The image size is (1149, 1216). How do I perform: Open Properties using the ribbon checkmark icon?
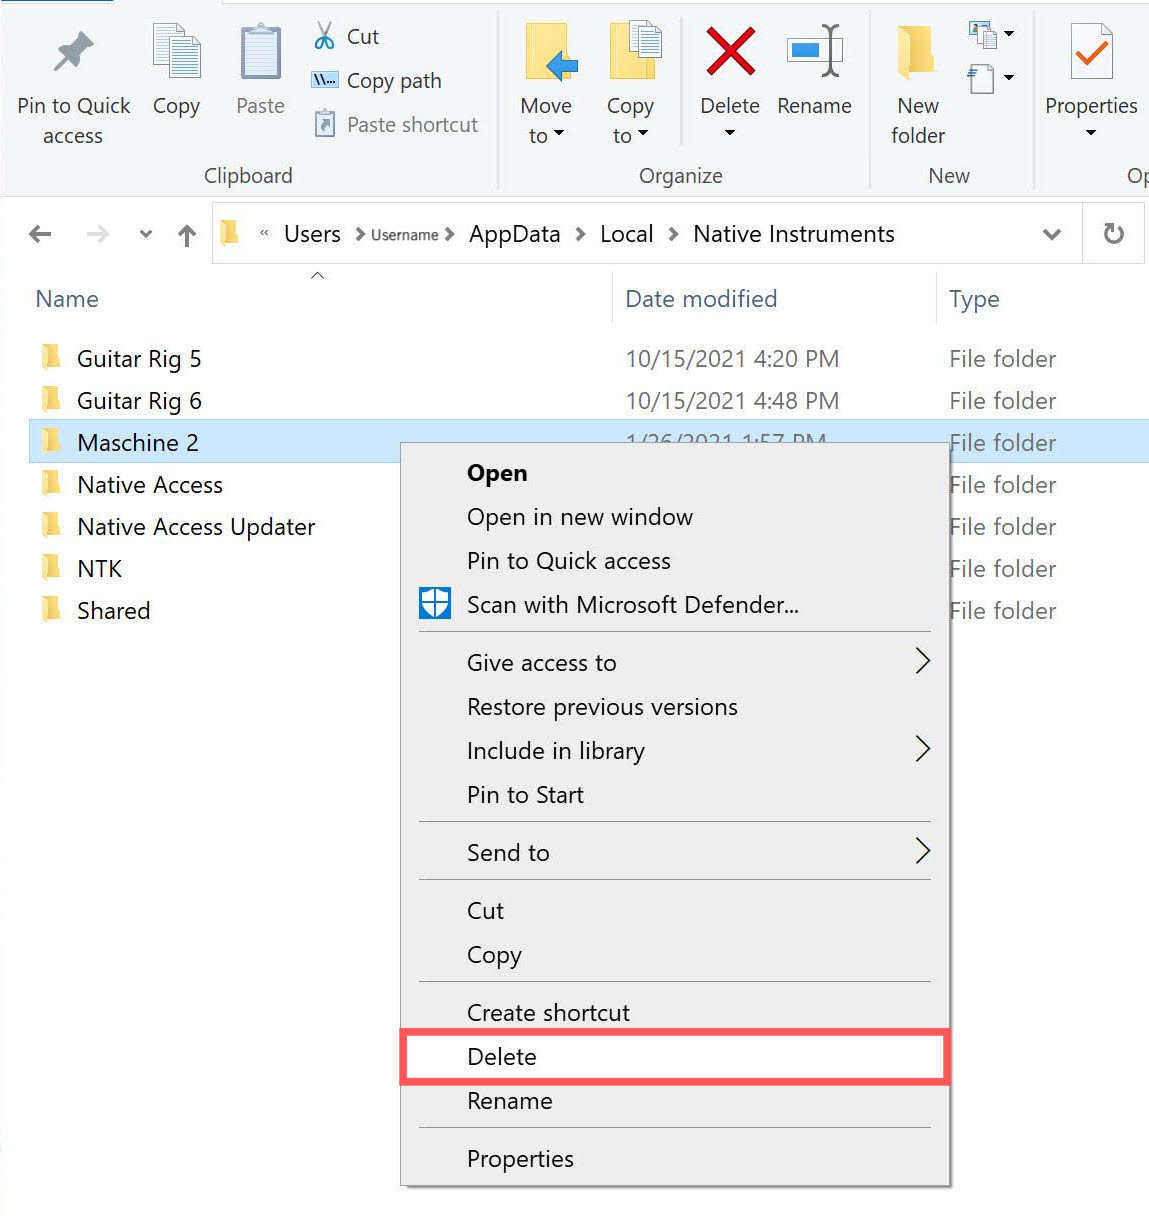point(1090,54)
